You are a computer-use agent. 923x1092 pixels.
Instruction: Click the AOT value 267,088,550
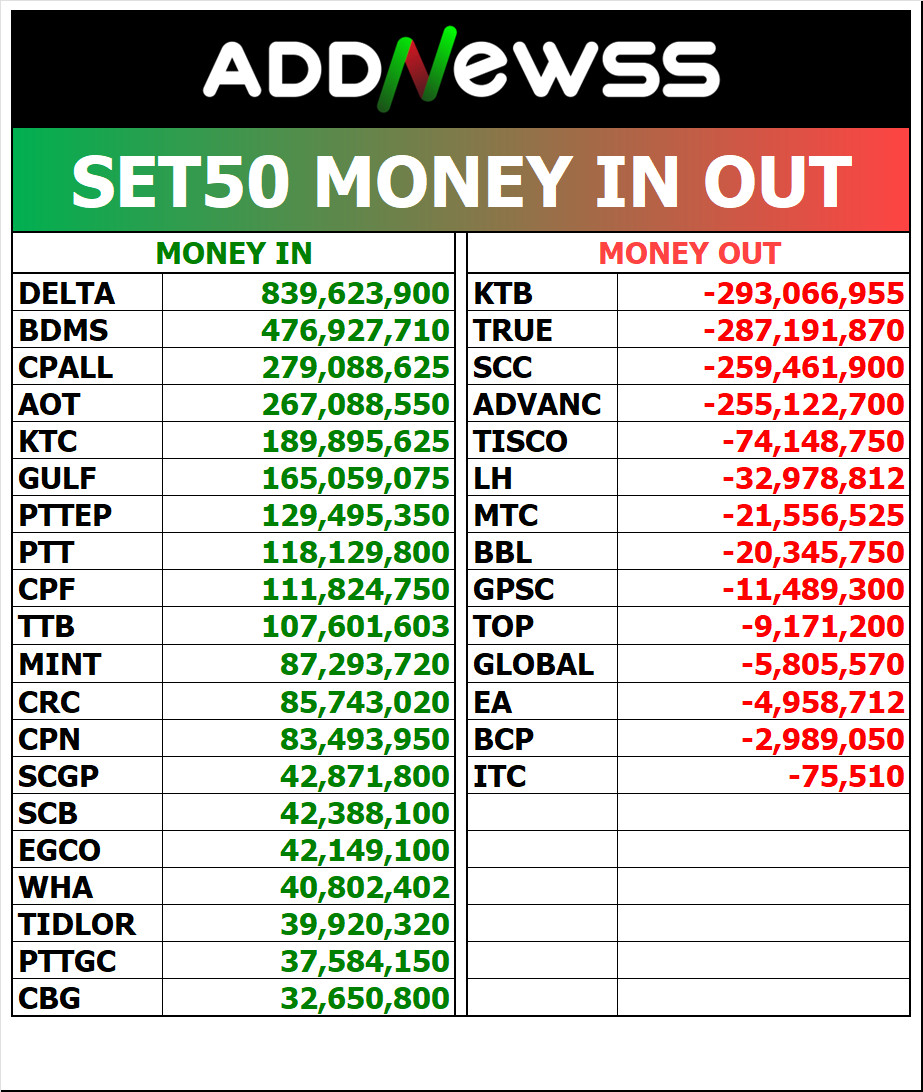[355, 405]
